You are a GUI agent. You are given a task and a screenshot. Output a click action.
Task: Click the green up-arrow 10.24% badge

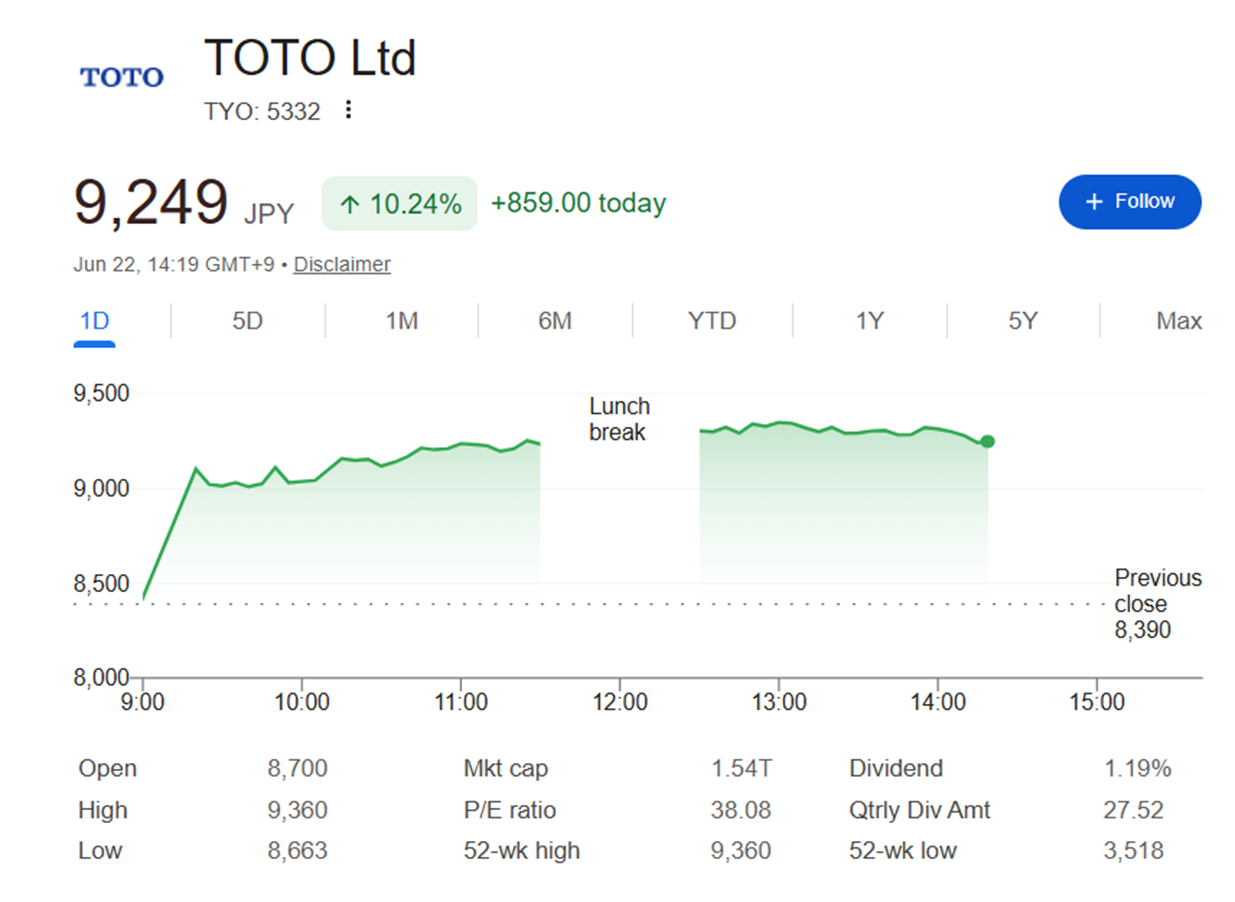pos(400,204)
